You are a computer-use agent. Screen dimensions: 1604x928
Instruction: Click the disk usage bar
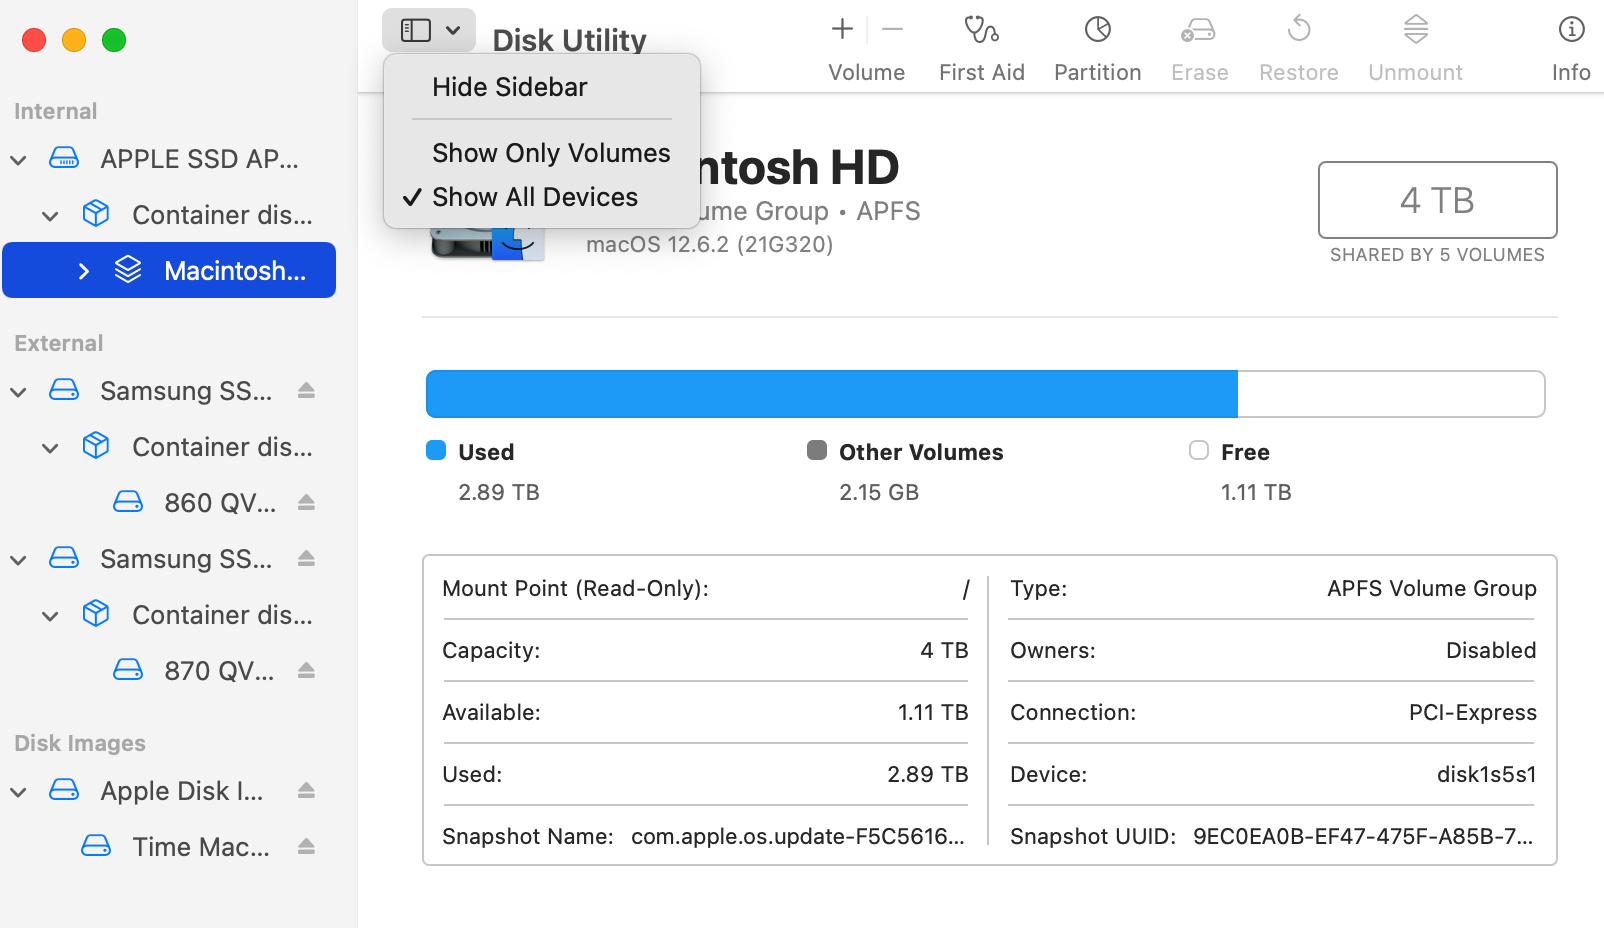tap(985, 394)
